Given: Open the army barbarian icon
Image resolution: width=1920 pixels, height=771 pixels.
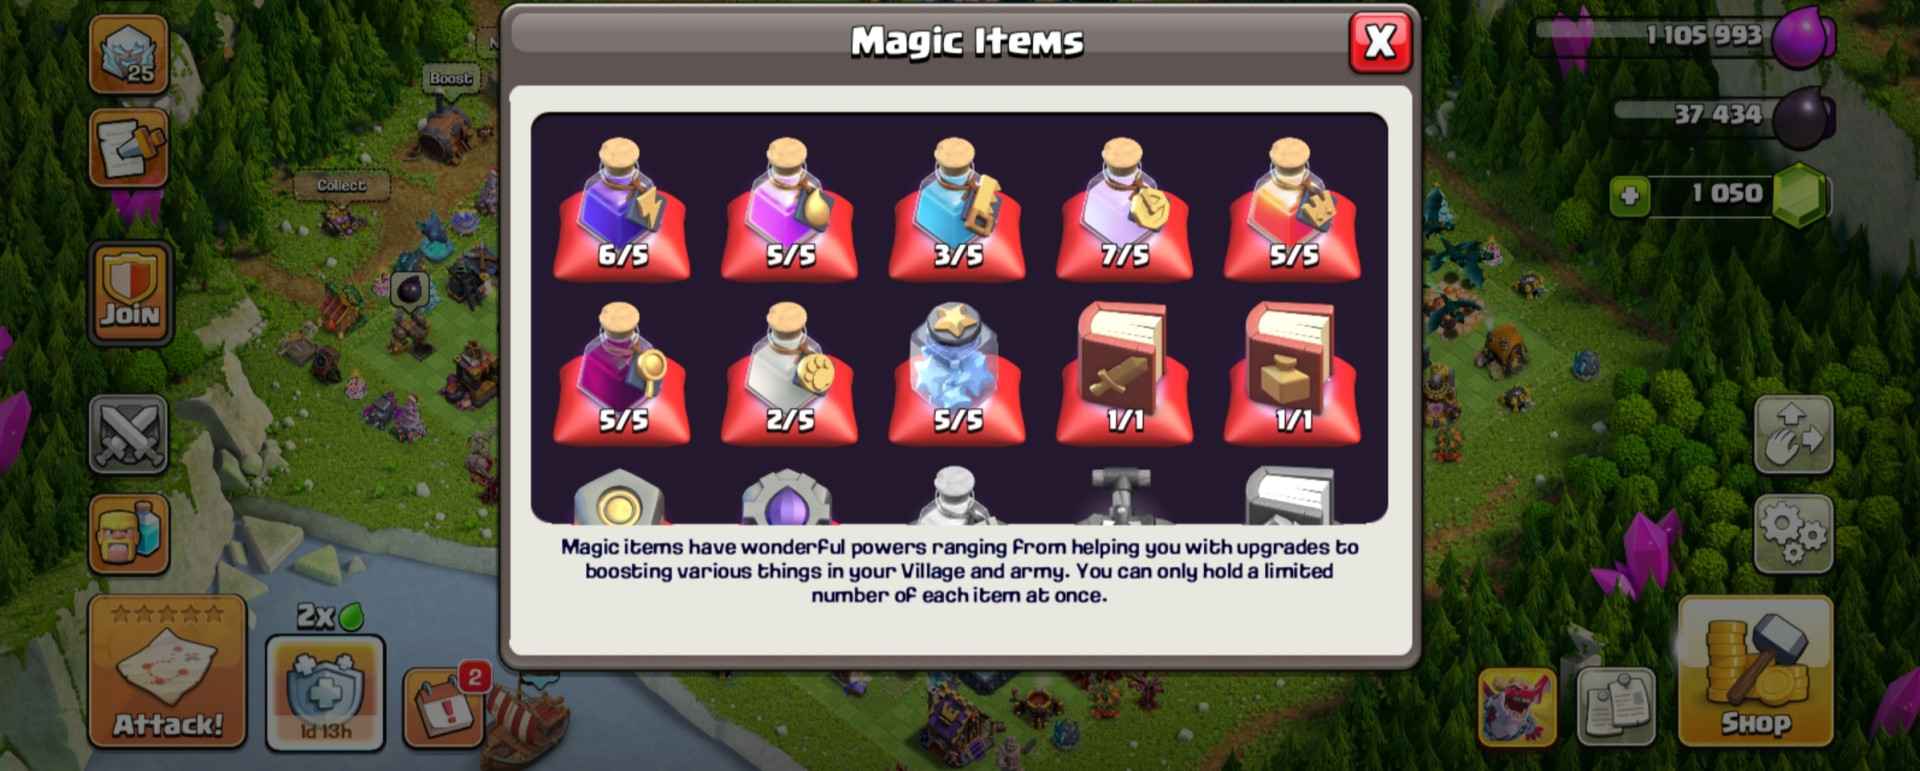Looking at the screenshot, I should (x=129, y=534).
